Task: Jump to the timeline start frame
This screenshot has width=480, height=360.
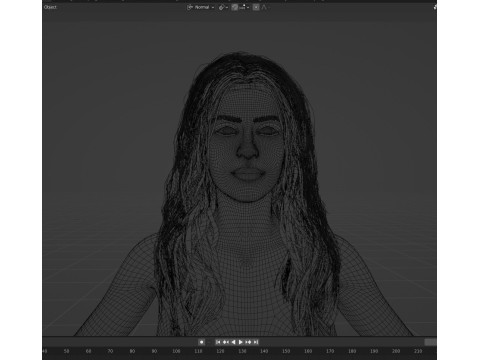Action: [218, 342]
